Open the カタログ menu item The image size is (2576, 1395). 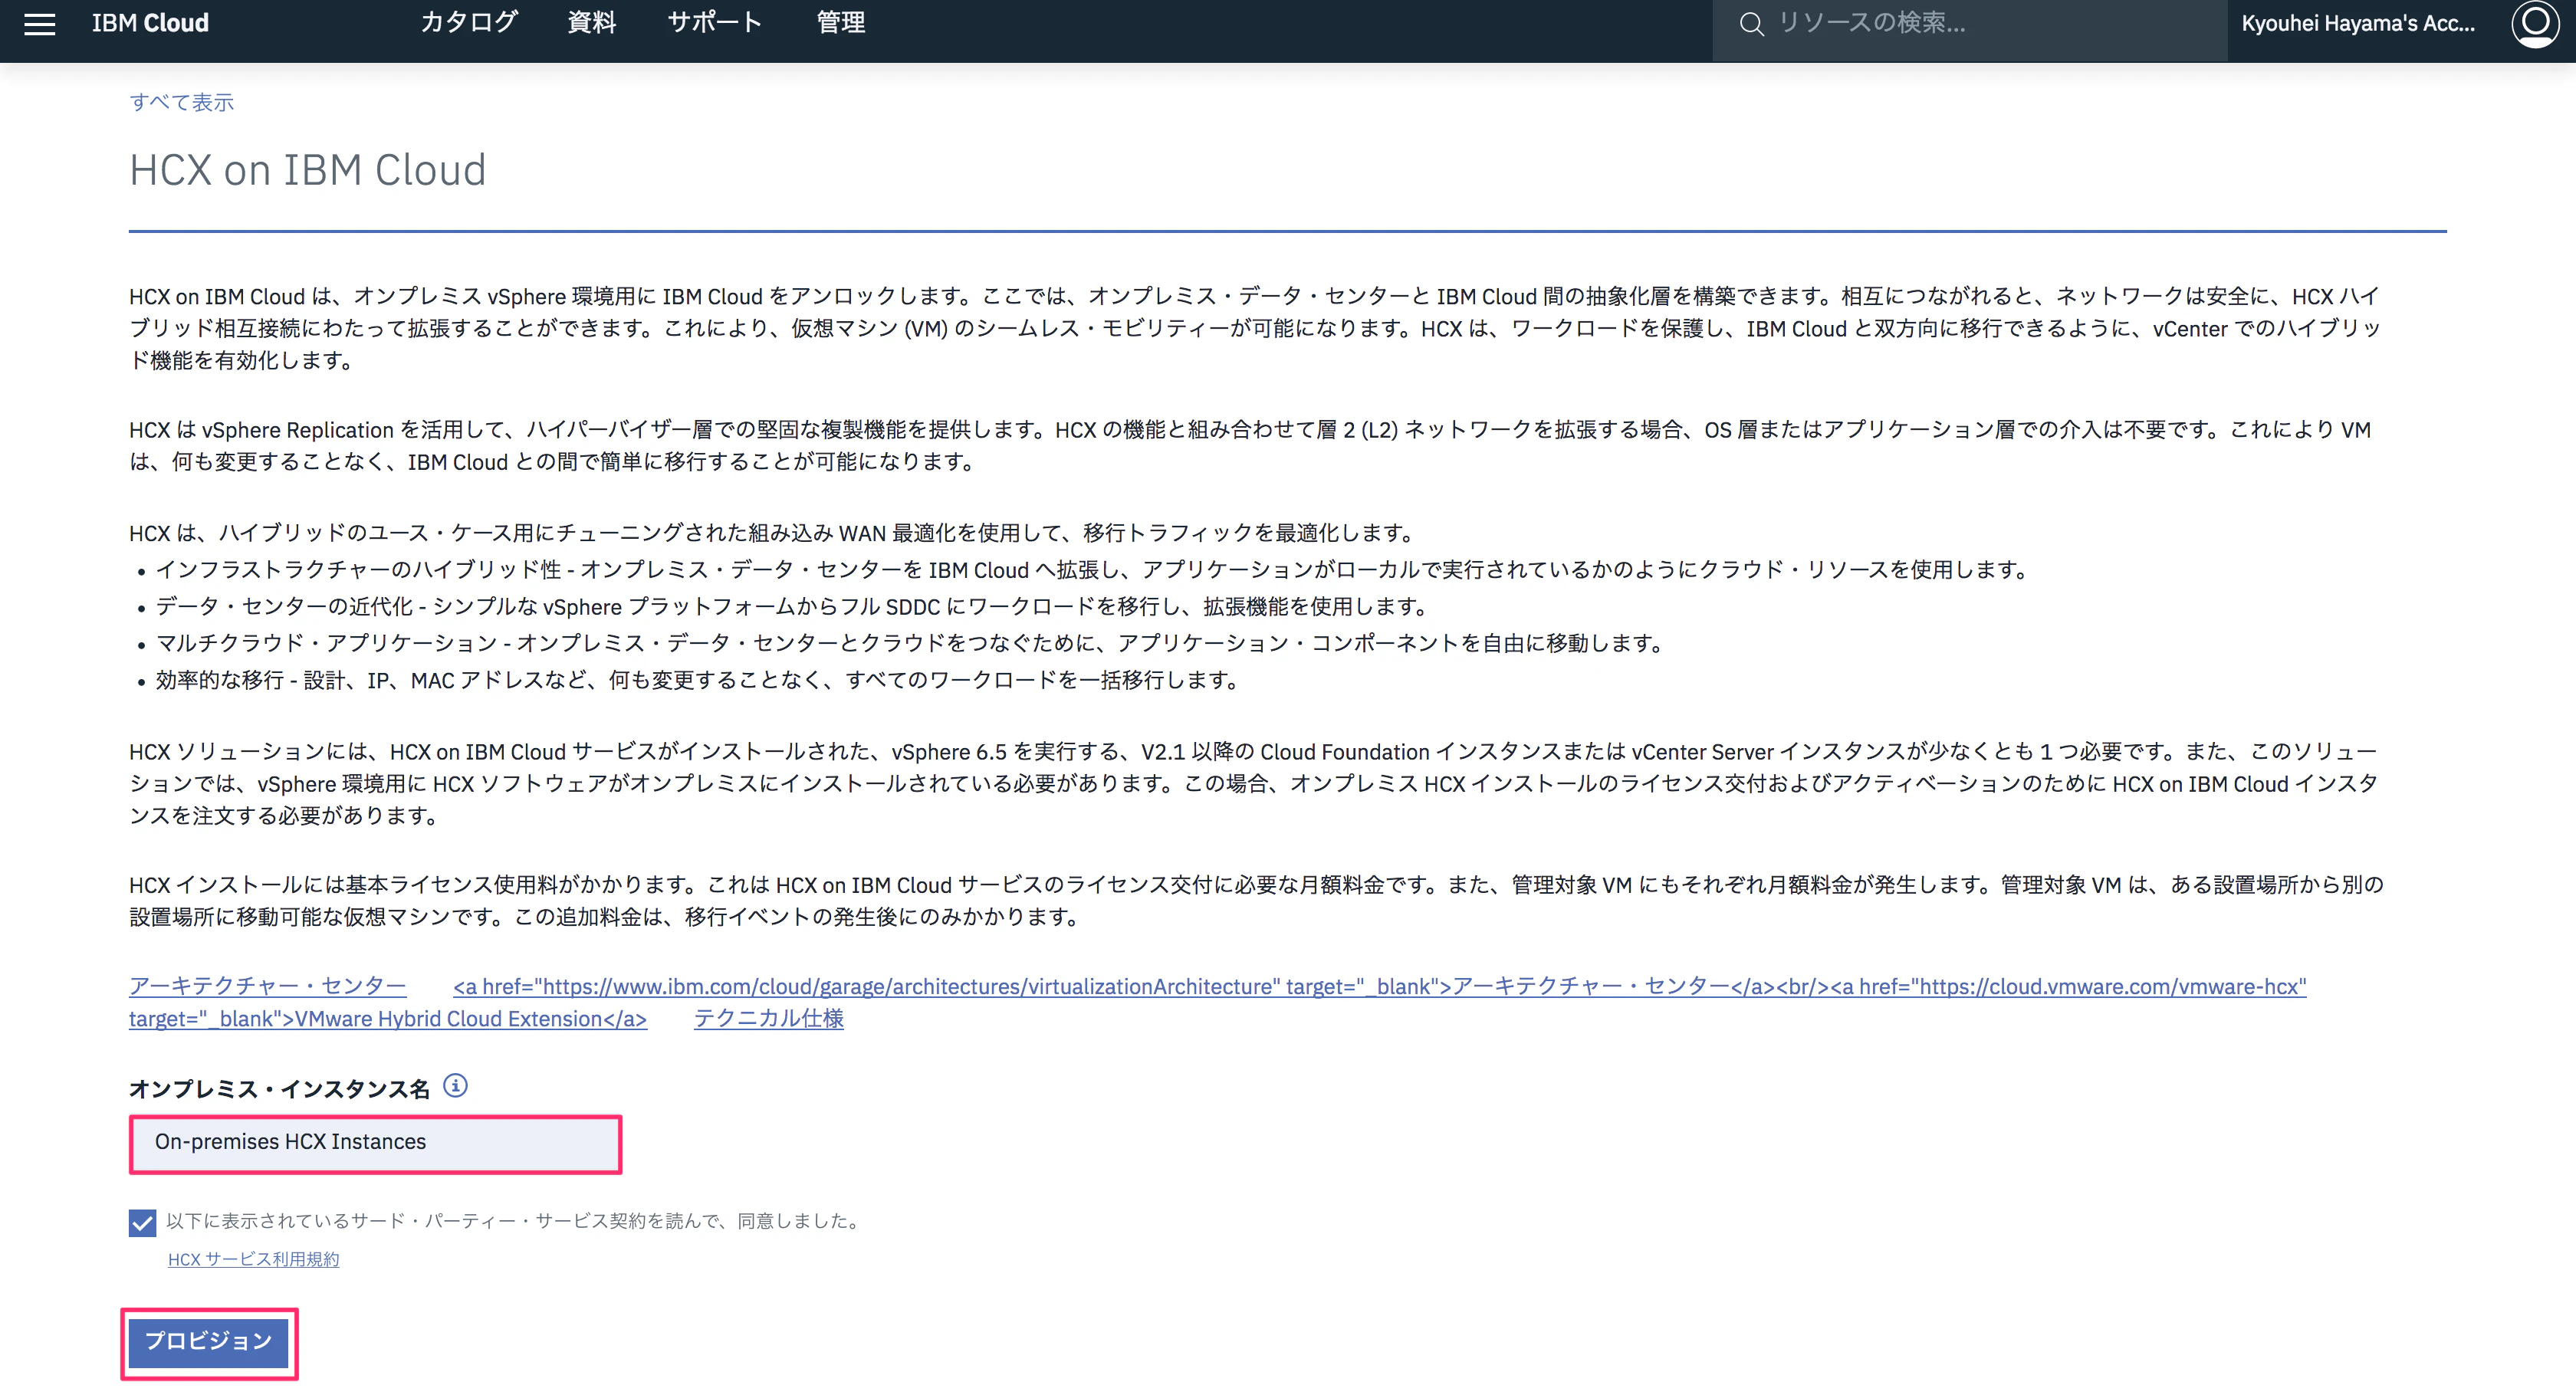coord(468,23)
